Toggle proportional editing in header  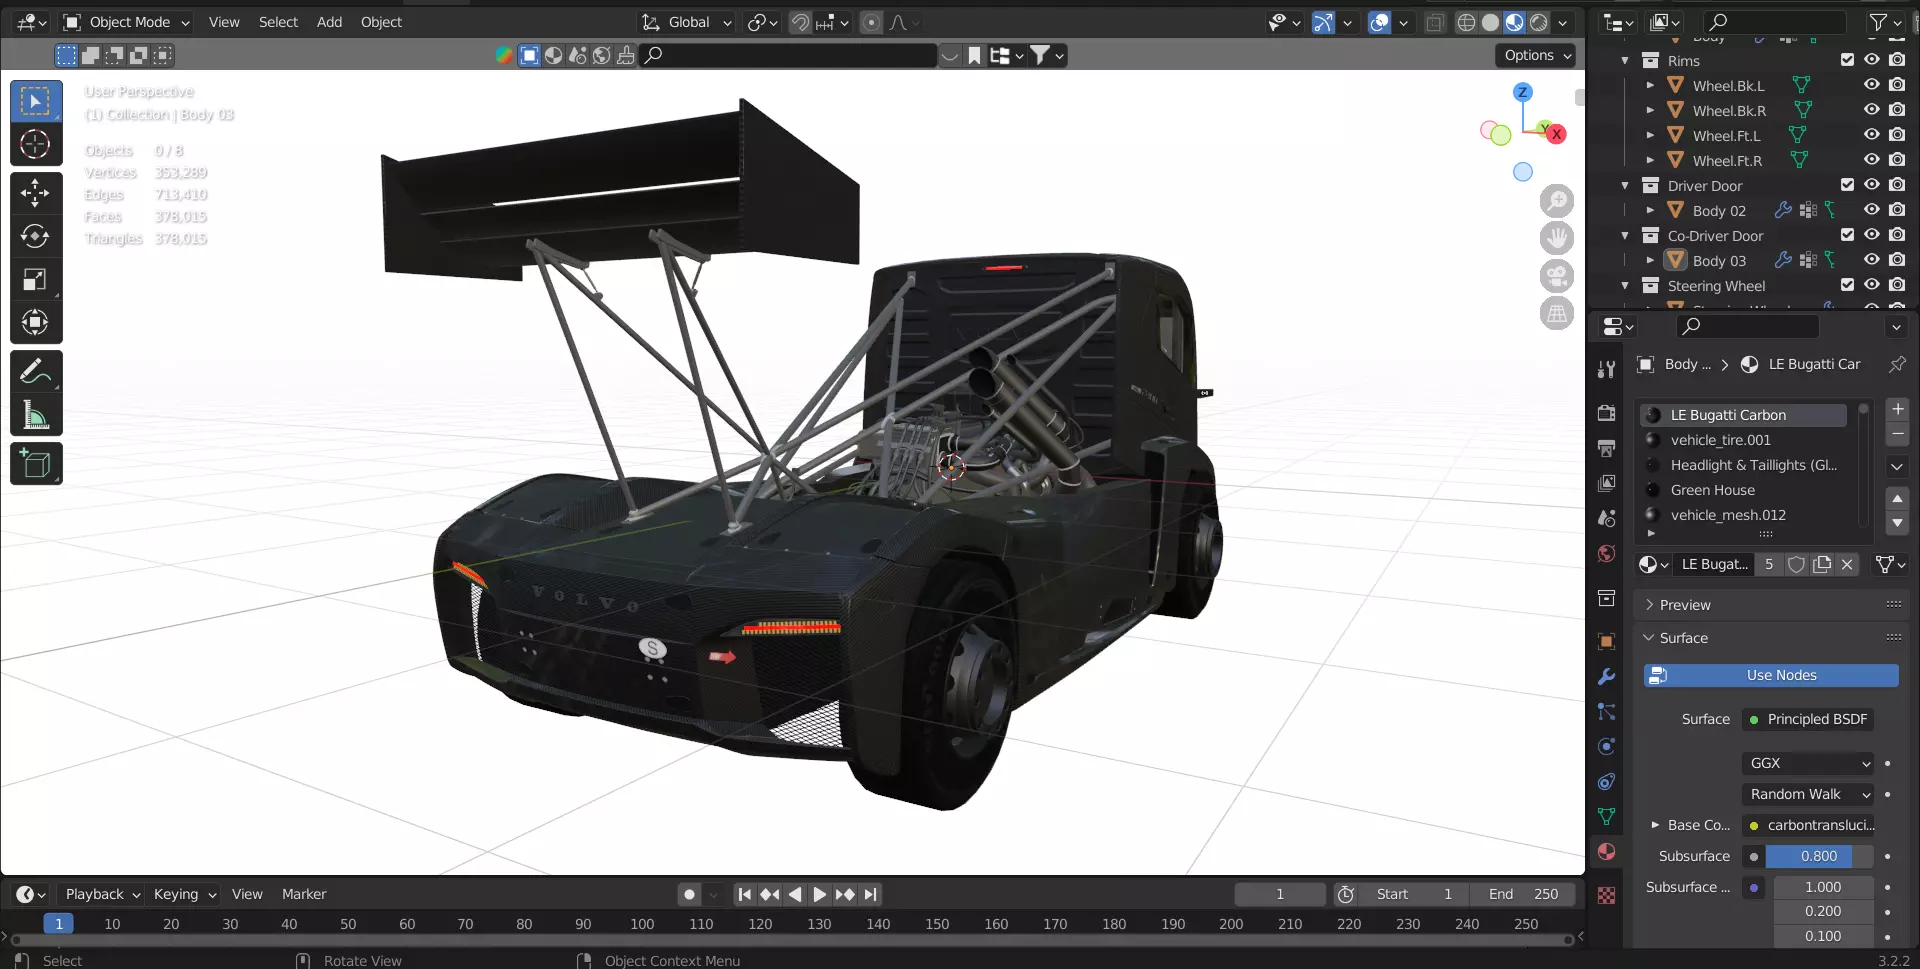tap(872, 22)
